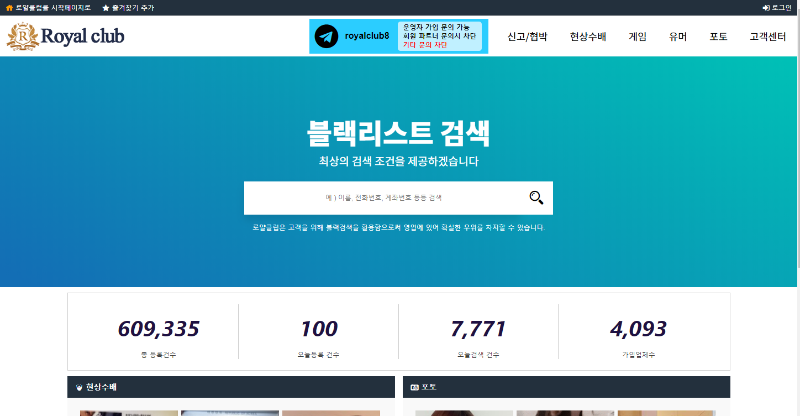Click the home icon in top bar
Screen dimensions: 800x416
click(9, 7)
